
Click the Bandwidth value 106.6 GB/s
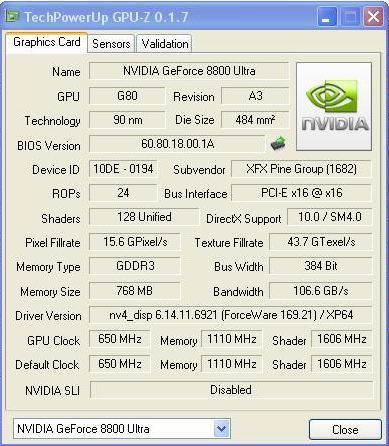pyautogui.click(x=321, y=291)
